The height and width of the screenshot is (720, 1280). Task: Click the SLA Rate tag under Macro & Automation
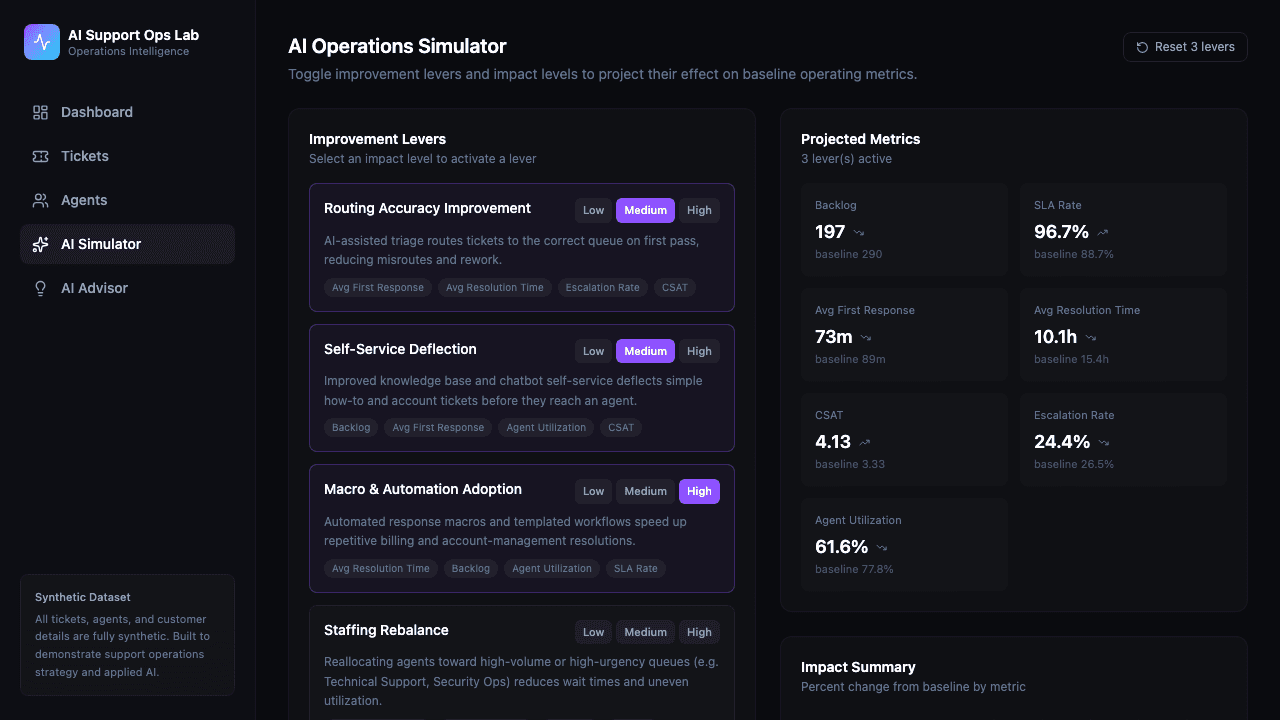[636, 568]
